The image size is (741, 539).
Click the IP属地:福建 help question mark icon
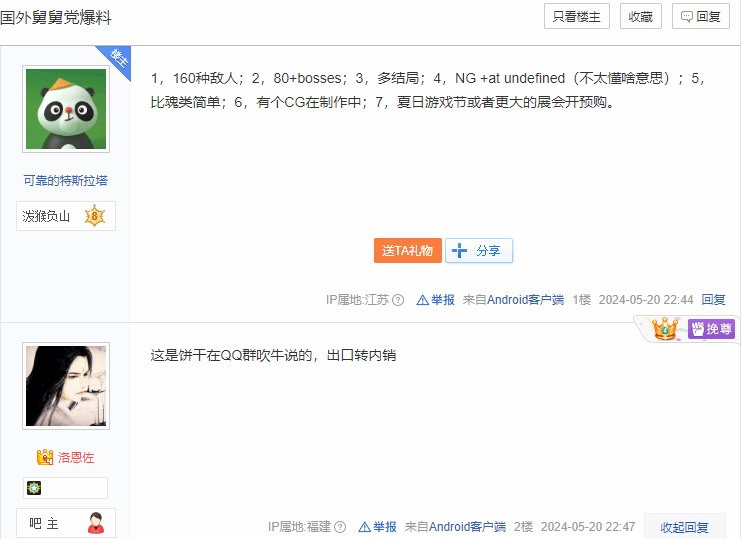(x=340, y=527)
